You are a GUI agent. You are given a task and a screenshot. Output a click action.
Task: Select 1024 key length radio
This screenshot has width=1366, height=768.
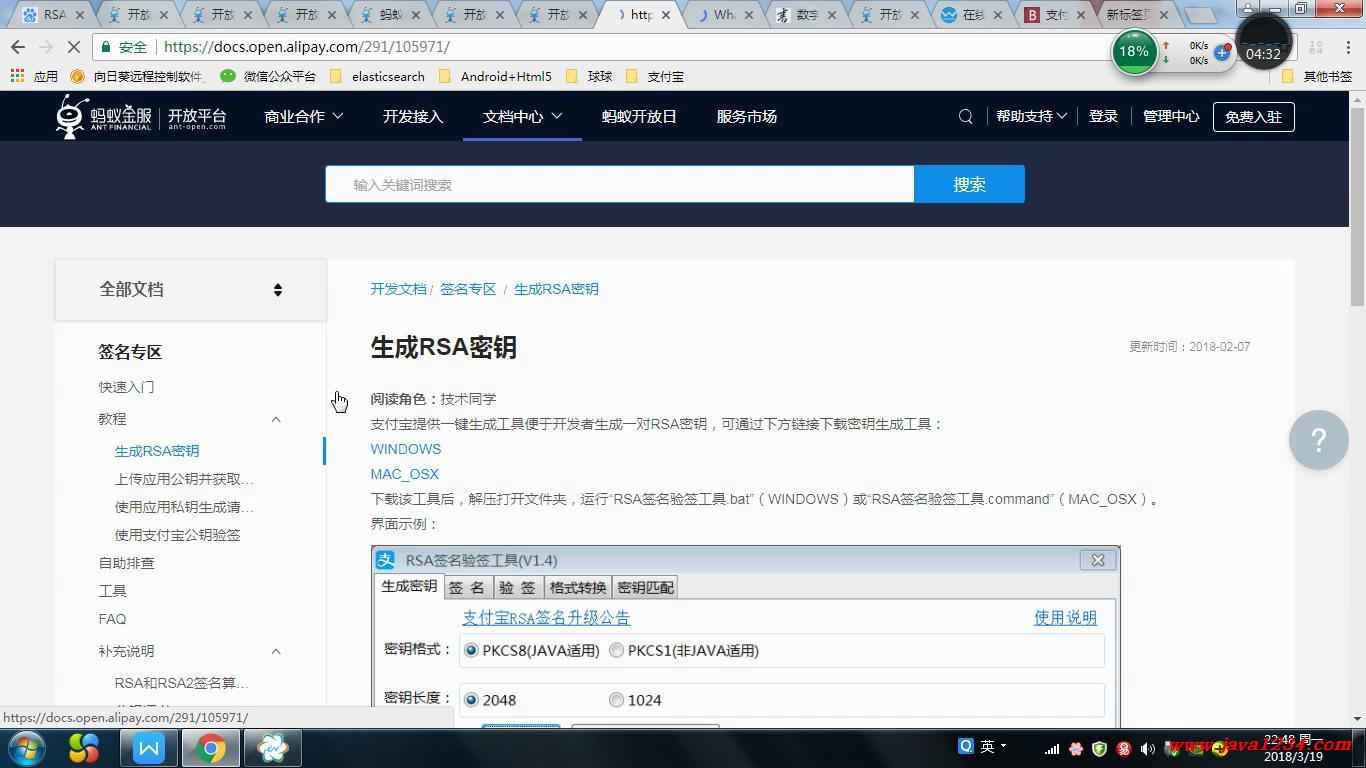[x=616, y=700]
